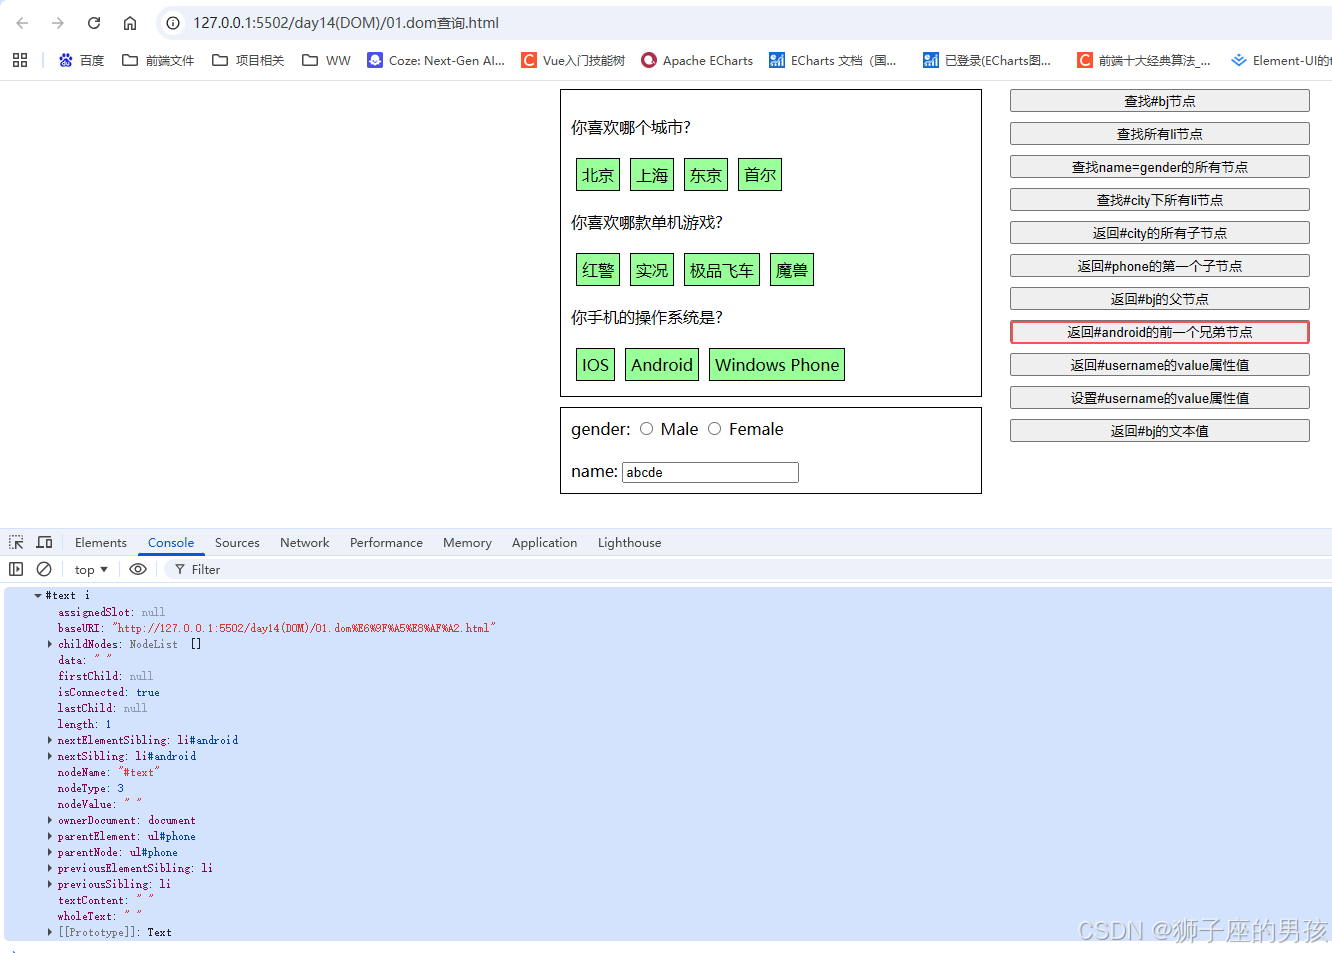Click the 东京 city item
The width and height of the screenshot is (1332, 953).
tap(706, 175)
